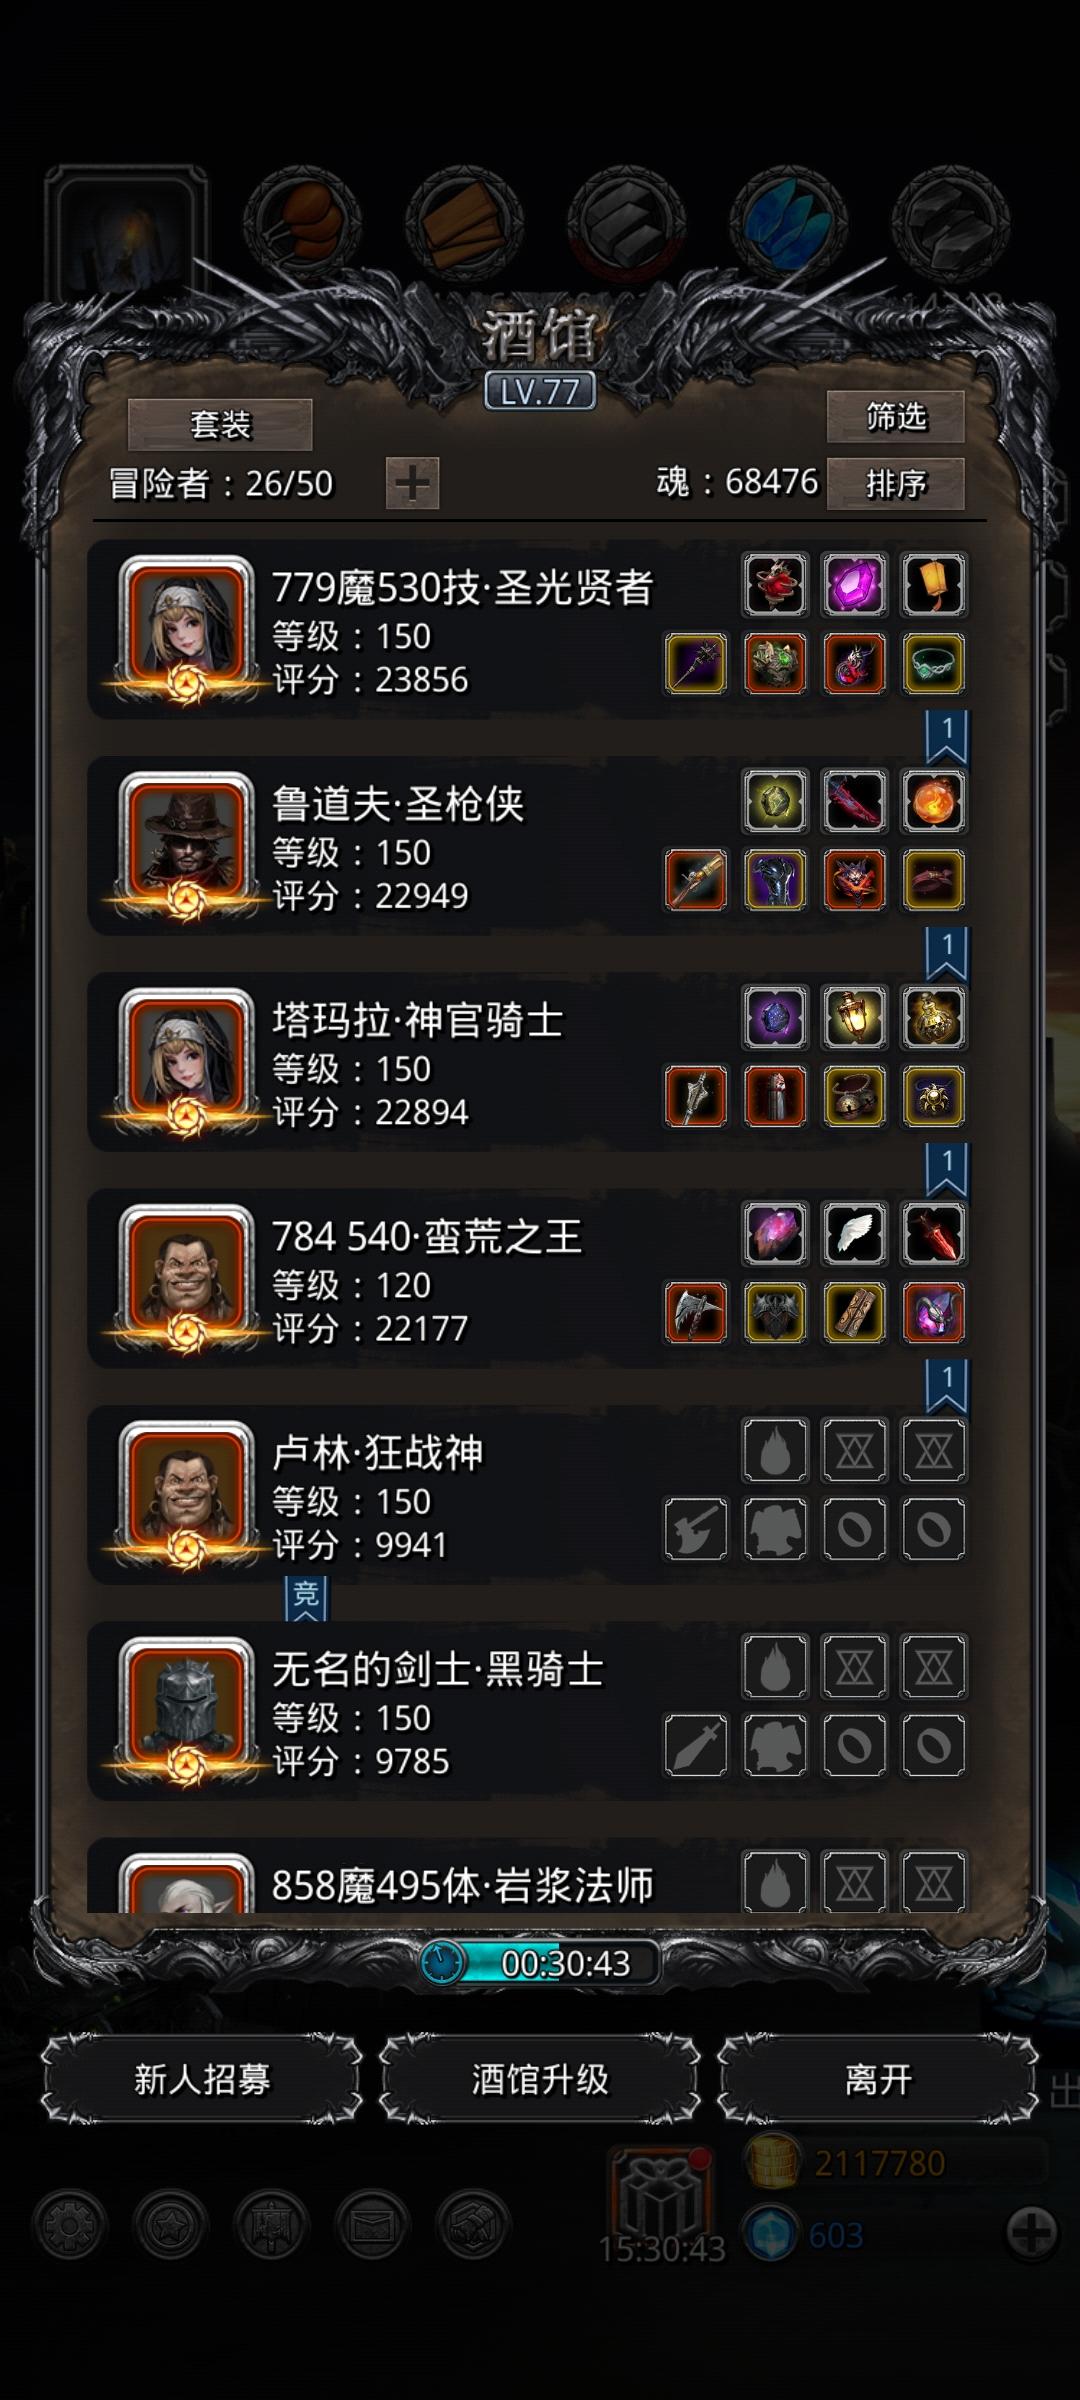Click the white wing icon of 蛮荒之王

[854, 1233]
